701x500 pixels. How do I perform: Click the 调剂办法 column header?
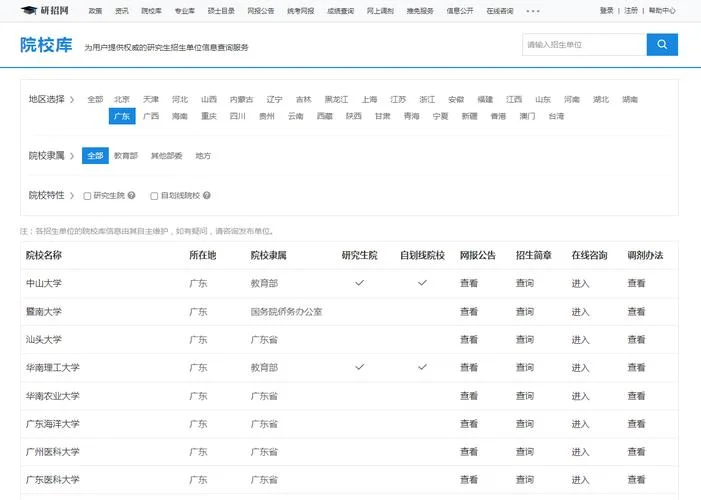[645, 255]
